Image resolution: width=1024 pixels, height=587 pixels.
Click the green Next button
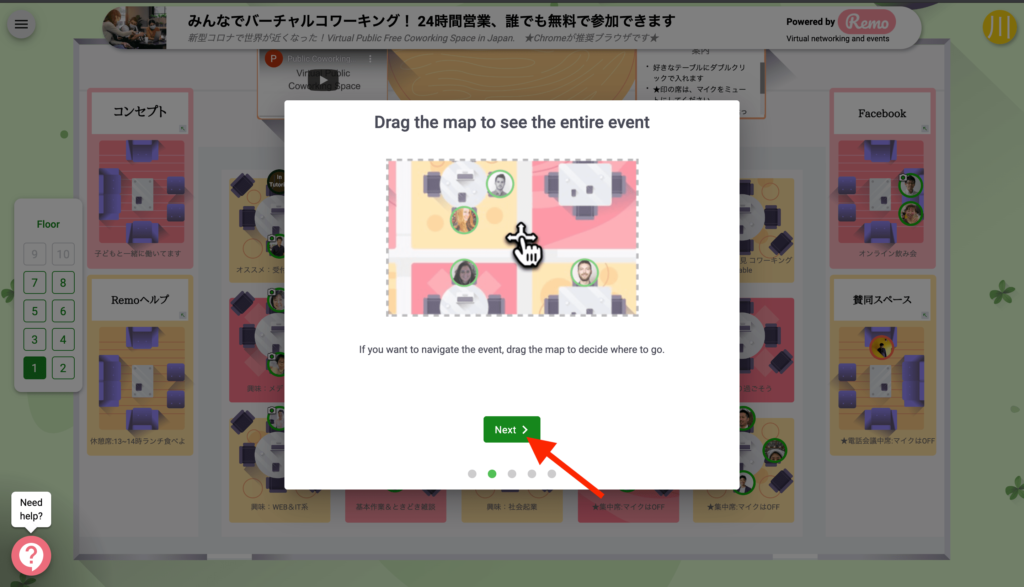[x=511, y=430]
